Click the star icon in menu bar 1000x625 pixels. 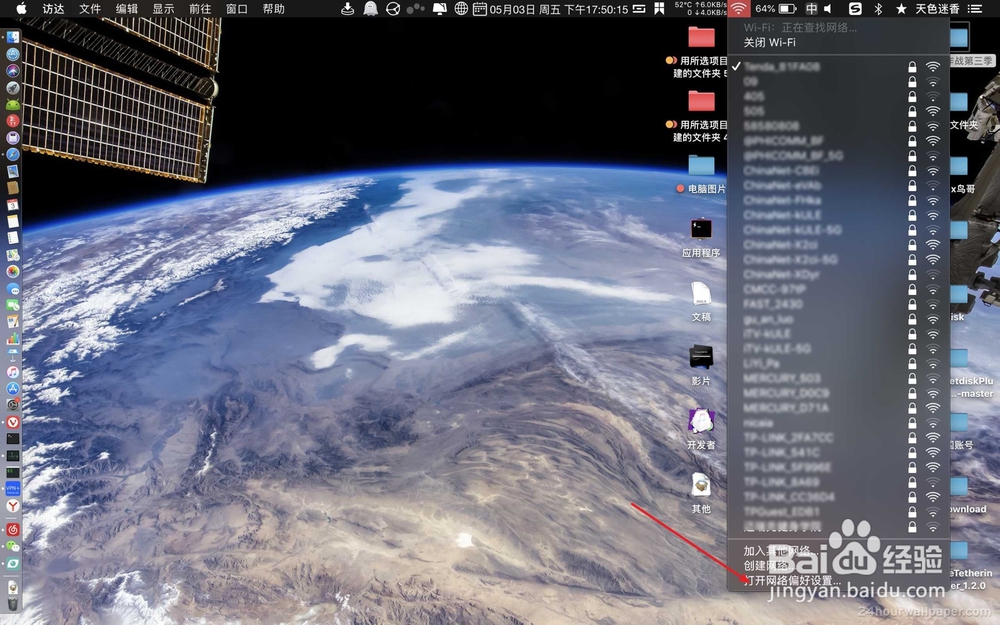click(901, 8)
